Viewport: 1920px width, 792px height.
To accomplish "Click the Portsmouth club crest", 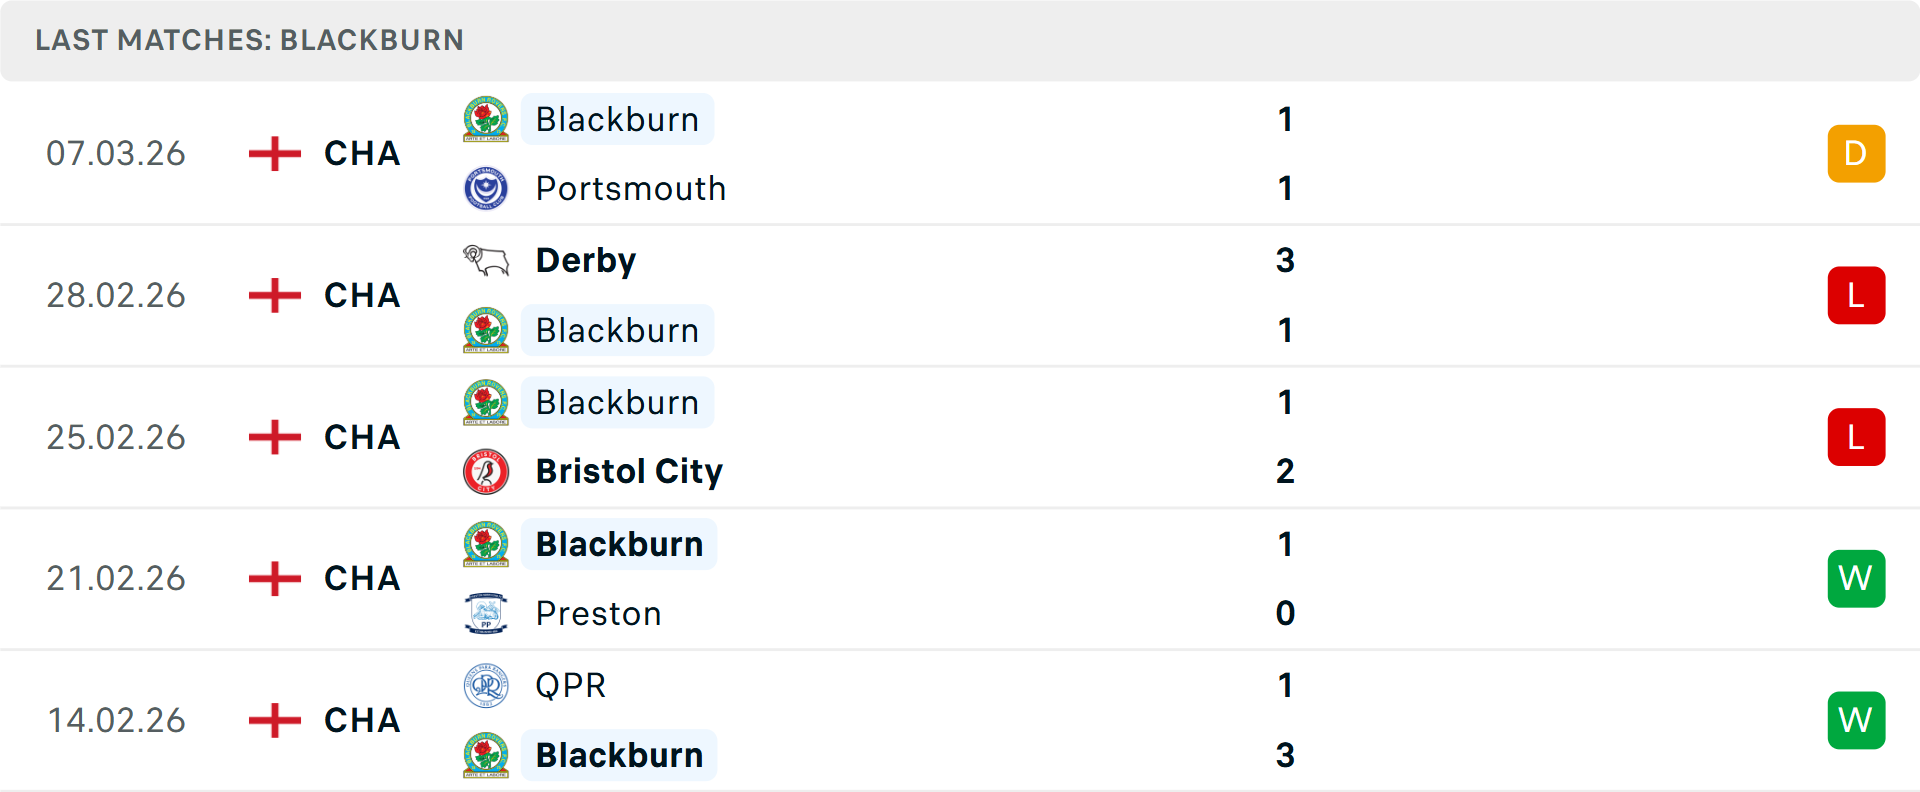I will pos(486,188).
